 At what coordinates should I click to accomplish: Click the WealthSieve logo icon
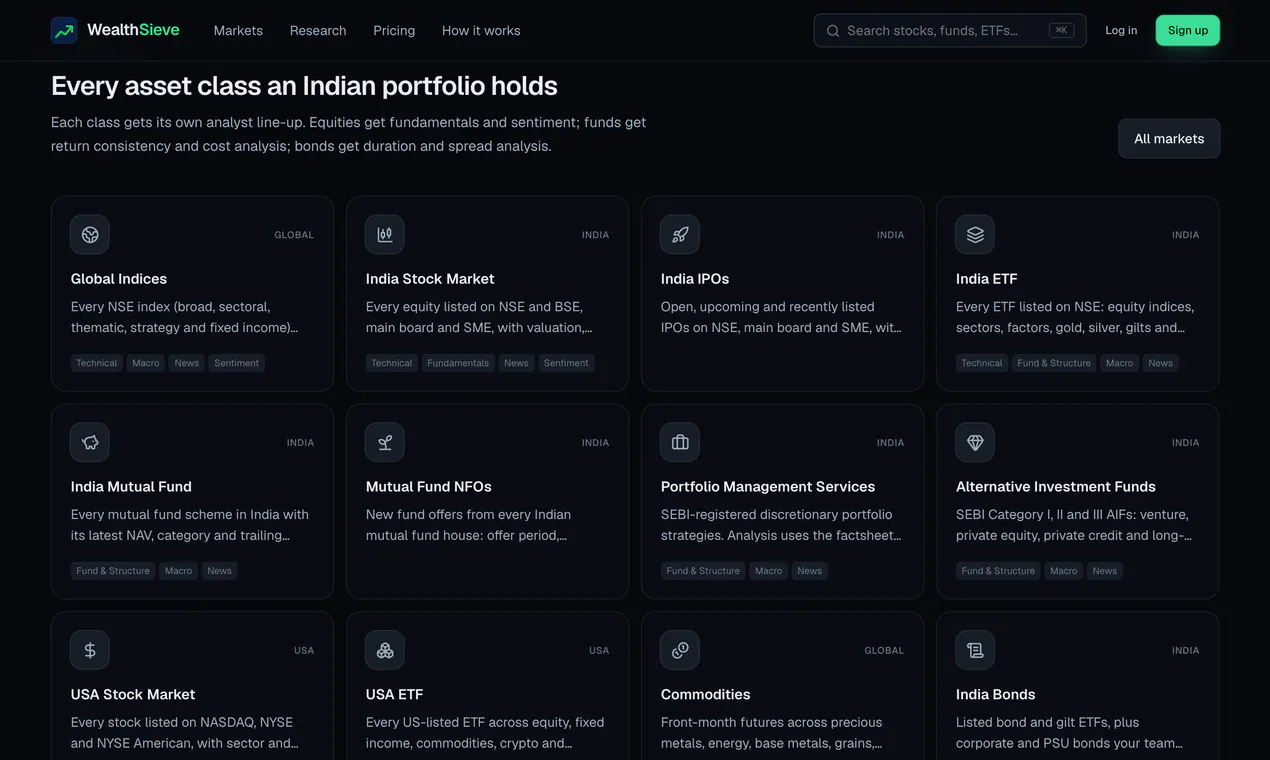pyautogui.click(x=64, y=30)
